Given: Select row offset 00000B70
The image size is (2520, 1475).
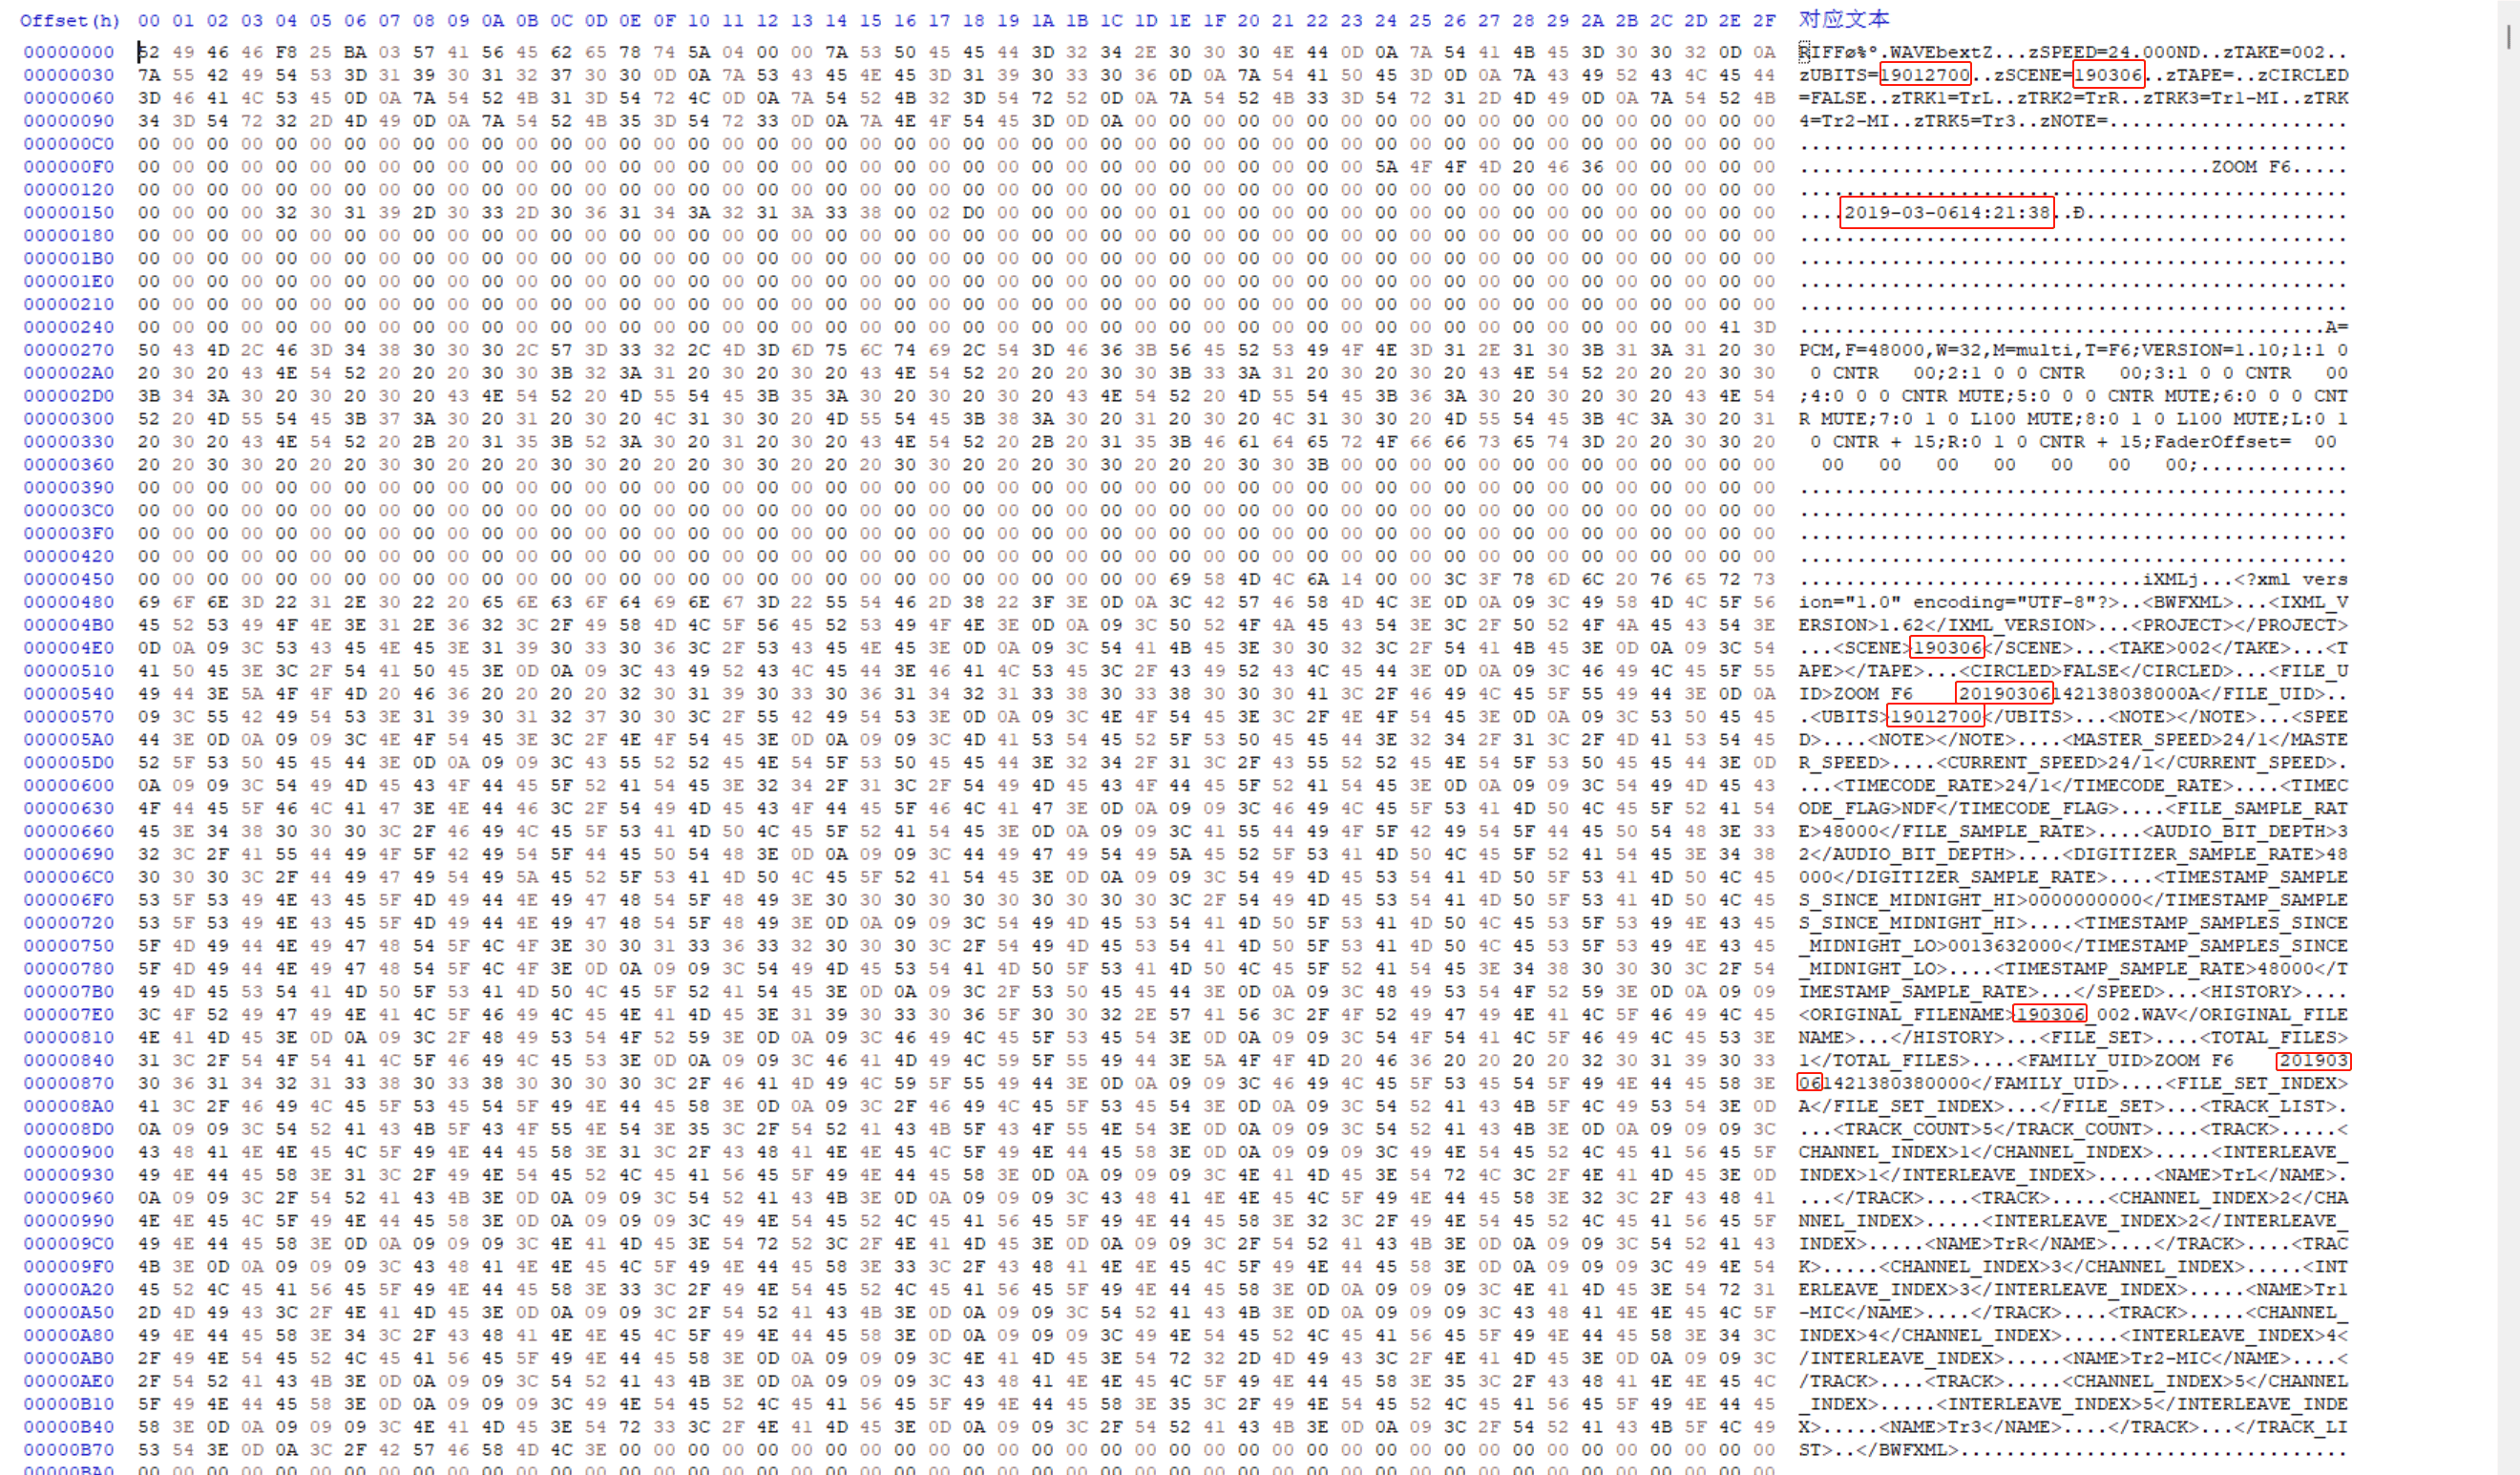Looking at the screenshot, I should (x=69, y=1450).
